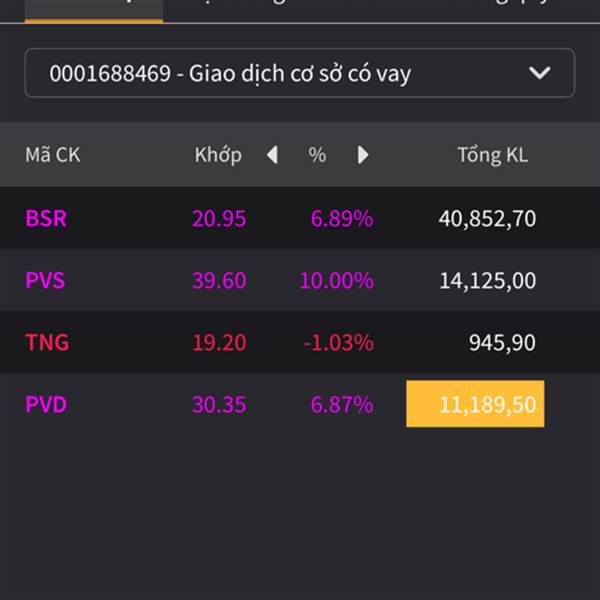Click the underlined active tab at top
The width and height of the screenshot is (600, 600).
94,9
